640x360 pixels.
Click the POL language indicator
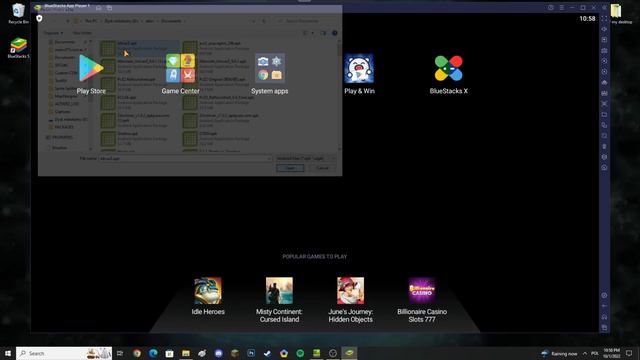[x=595, y=353]
